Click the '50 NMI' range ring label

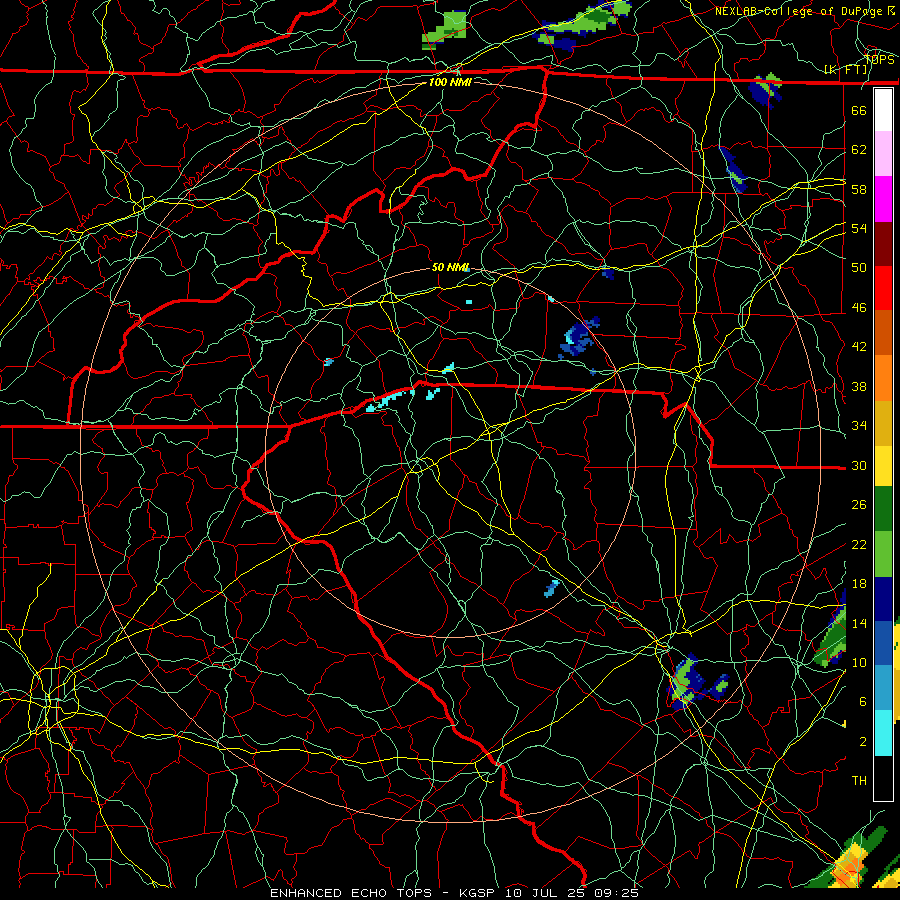[450, 267]
